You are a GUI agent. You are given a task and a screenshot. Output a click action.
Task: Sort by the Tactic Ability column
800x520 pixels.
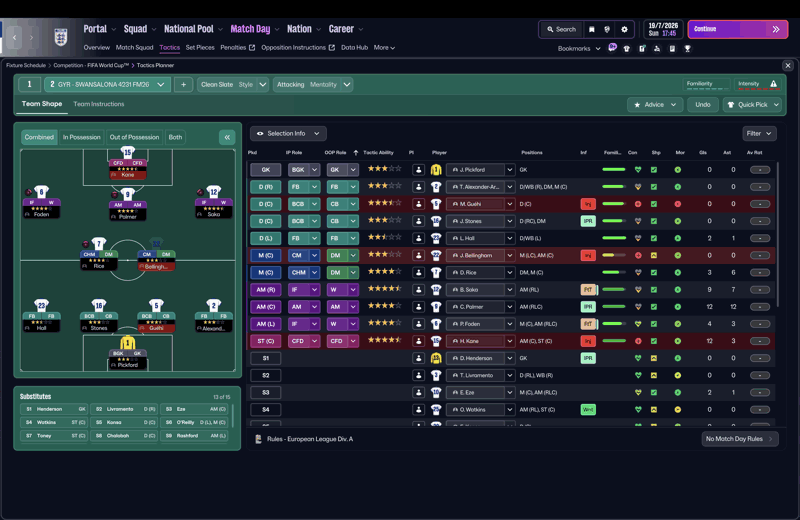pos(378,153)
